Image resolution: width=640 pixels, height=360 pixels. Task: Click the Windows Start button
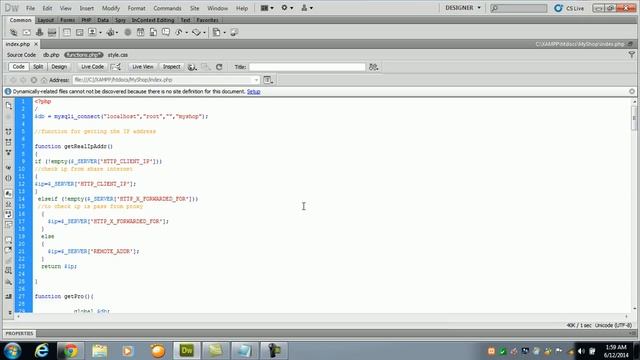13,351
